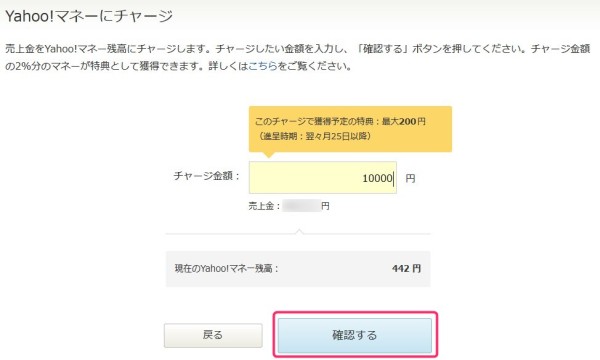The image size is (600, 360).
Task: Click the blurred 売上金 amount
Action: coord(301,206)
